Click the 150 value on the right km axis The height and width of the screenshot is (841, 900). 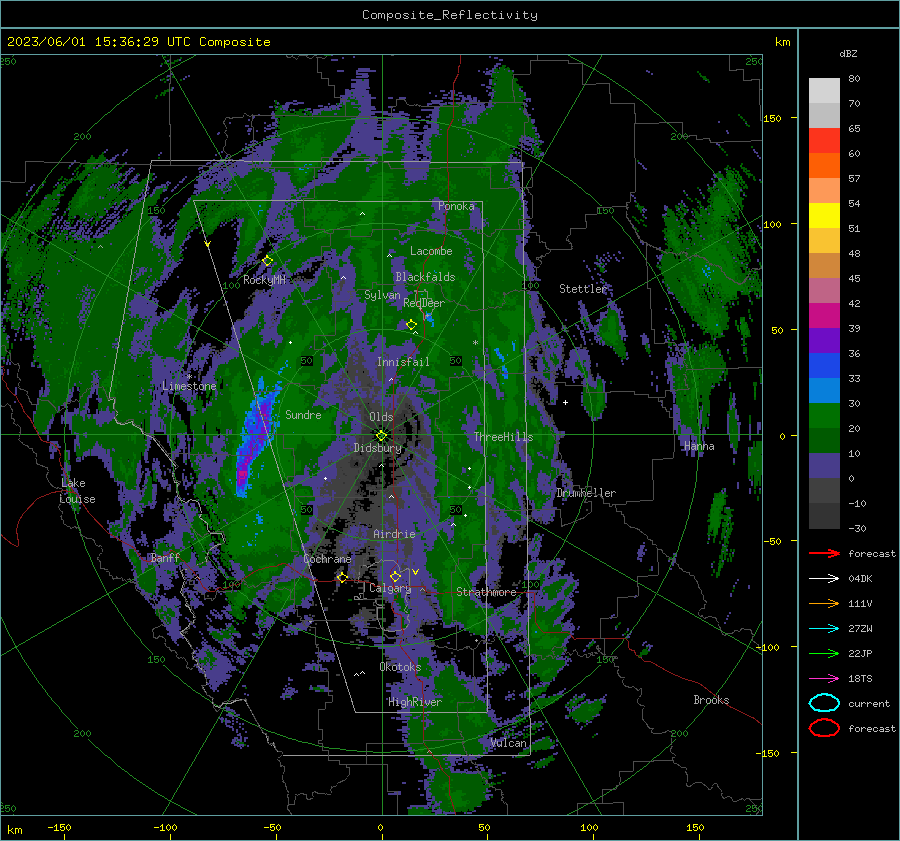pyautogui.click(x=772, y=118)
